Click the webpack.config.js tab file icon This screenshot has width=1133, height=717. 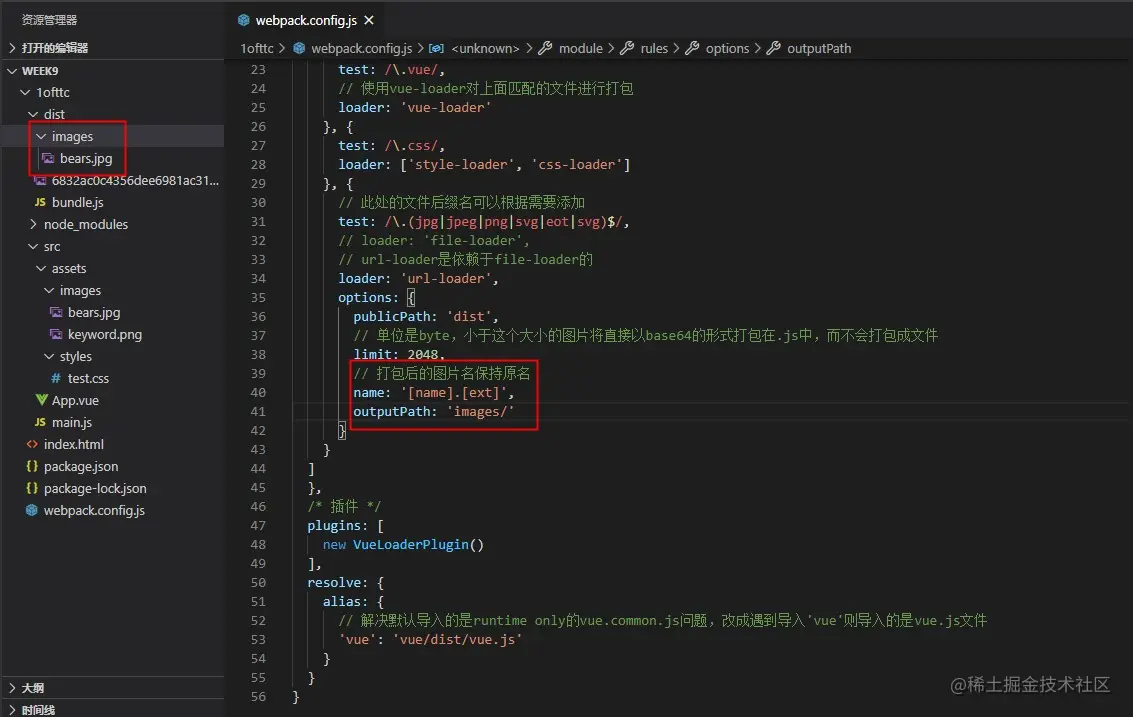pos(244,20)
